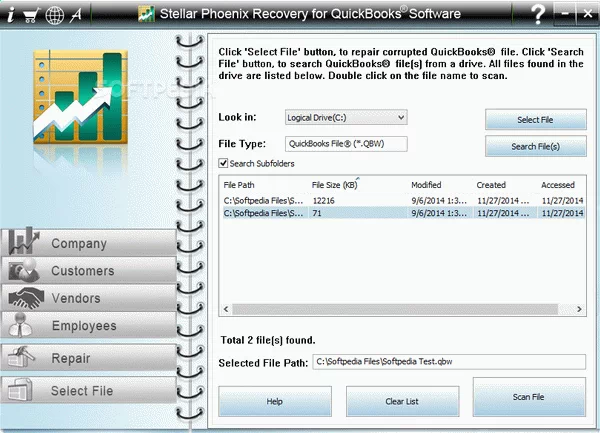Switch to the Select File sidebar tab
This screenshot has width=600, height=433.
point(82,391)
